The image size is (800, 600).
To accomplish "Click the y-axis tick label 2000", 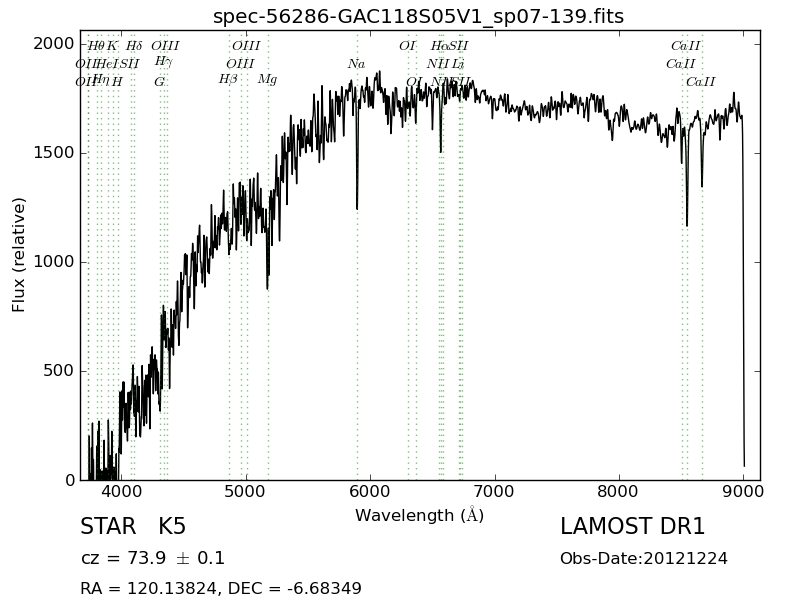I will coord(54,44).
